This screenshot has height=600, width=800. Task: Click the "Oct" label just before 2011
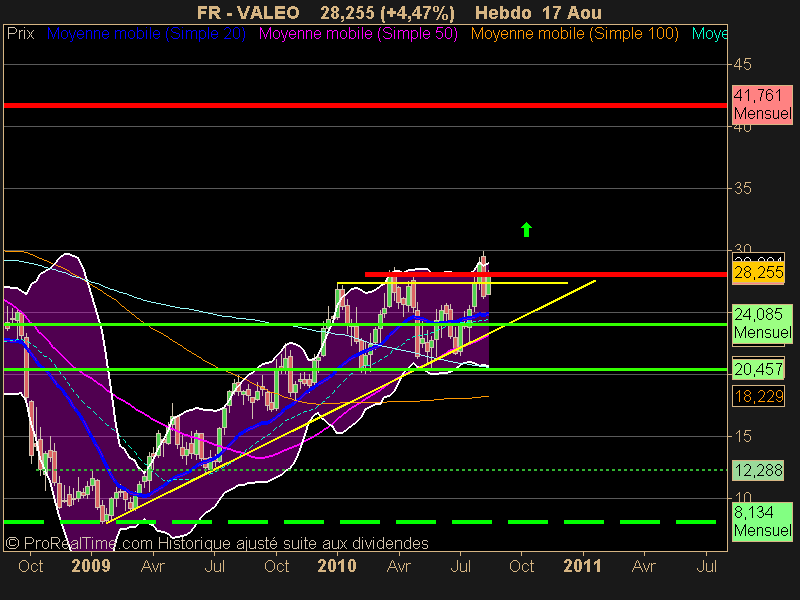point(521,566)
